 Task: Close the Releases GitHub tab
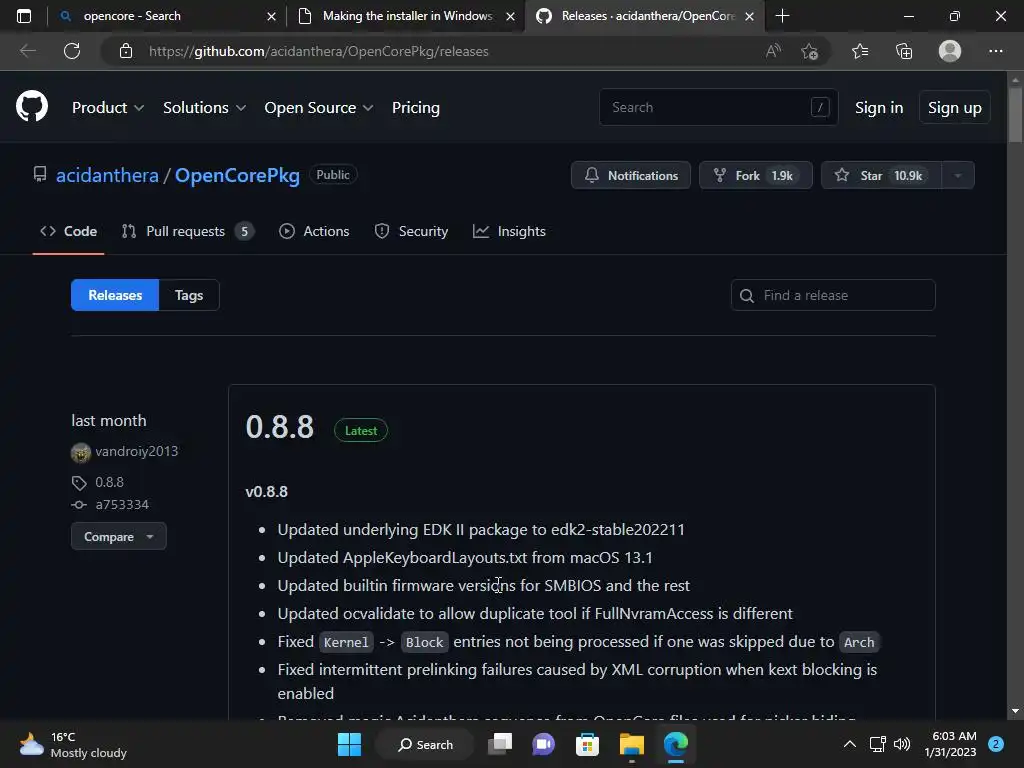coord(750,16)
